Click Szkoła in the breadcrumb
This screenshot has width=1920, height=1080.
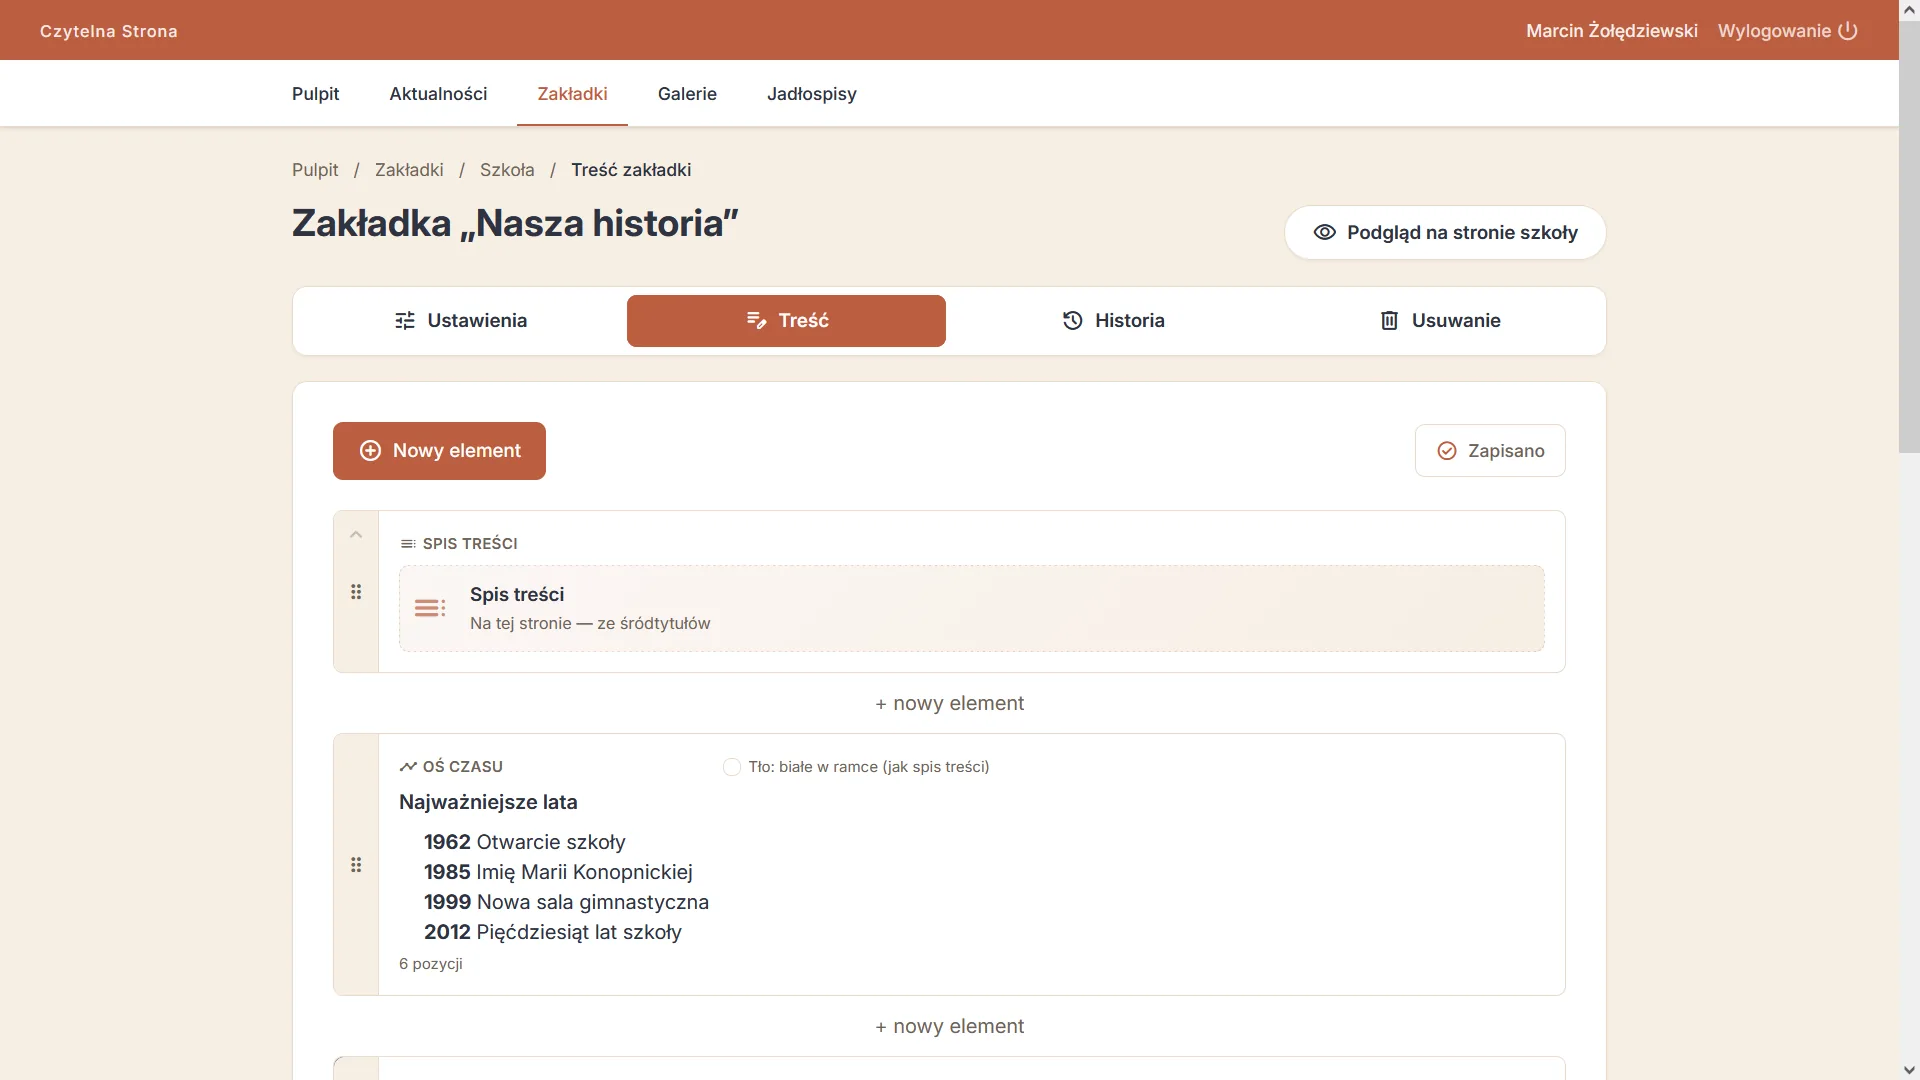tap(507, 170)
